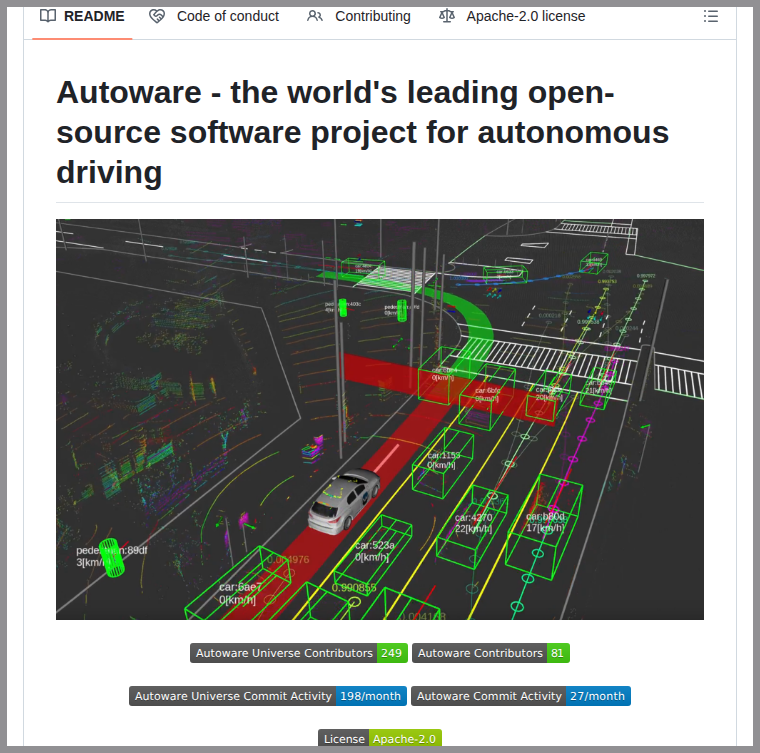Click the people Contributing icon

tap(315, 16)
